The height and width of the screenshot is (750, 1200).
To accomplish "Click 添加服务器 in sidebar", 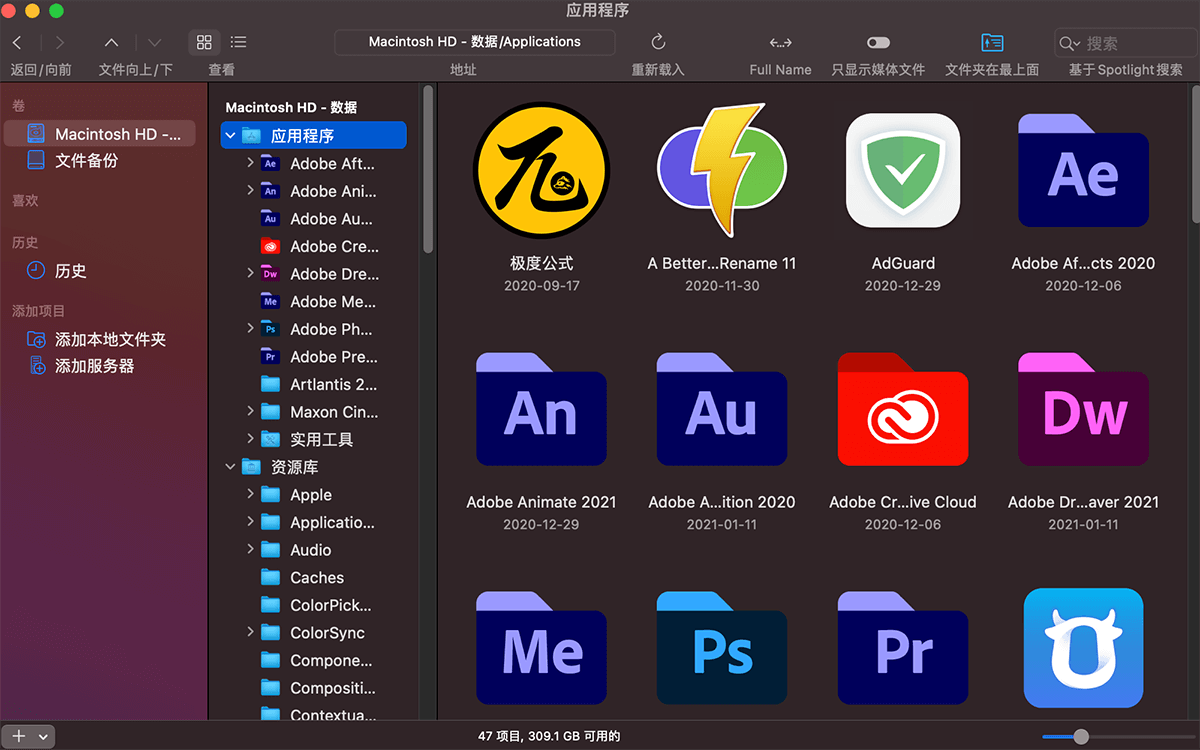I will point(94,366).
